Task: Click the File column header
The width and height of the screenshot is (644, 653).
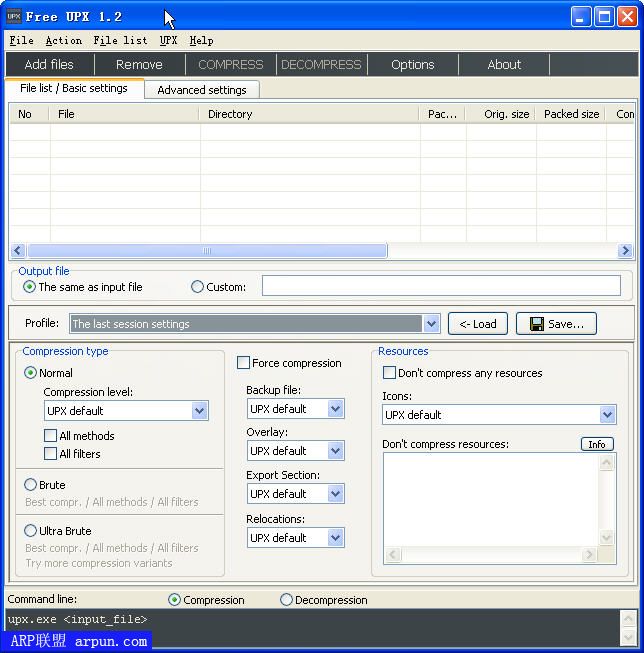Action: click(x=124, y=114)
